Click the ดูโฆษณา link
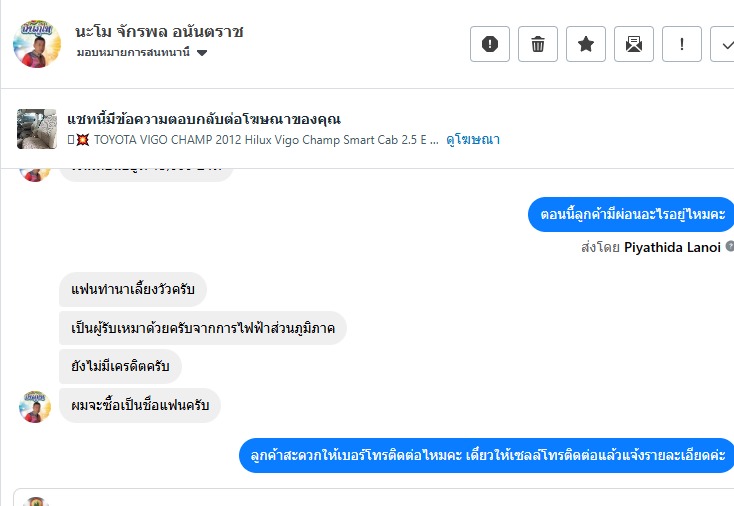This screenshot has width=734, height=506. point(474,140)
